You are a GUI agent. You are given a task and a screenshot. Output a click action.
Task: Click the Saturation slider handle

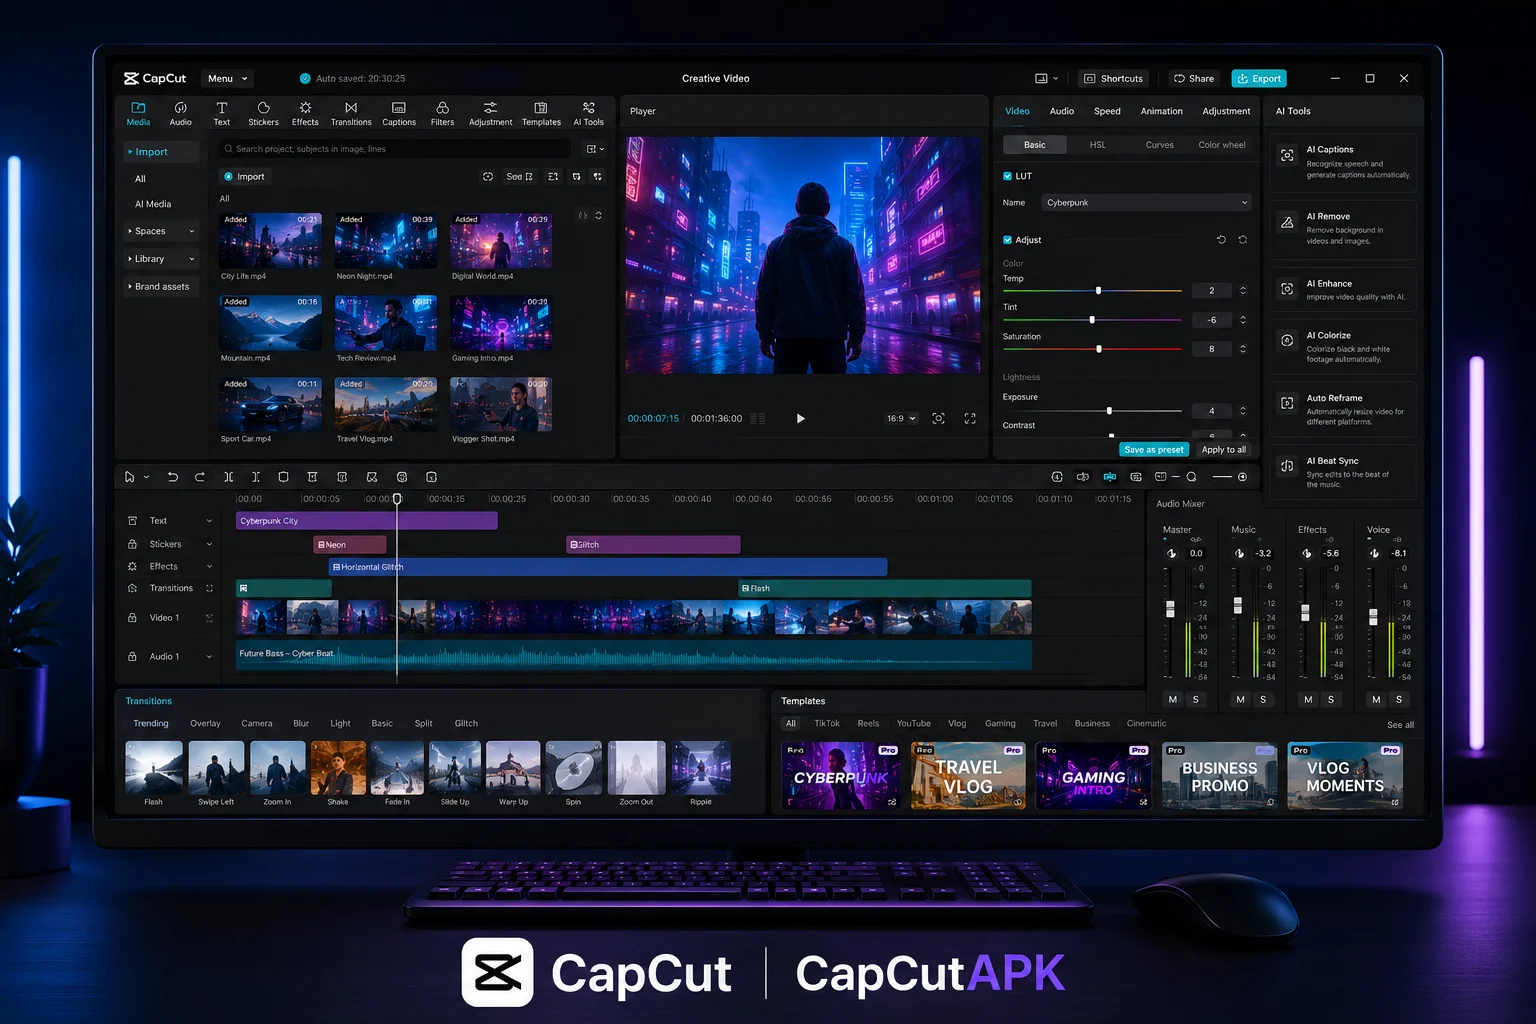1099,349
